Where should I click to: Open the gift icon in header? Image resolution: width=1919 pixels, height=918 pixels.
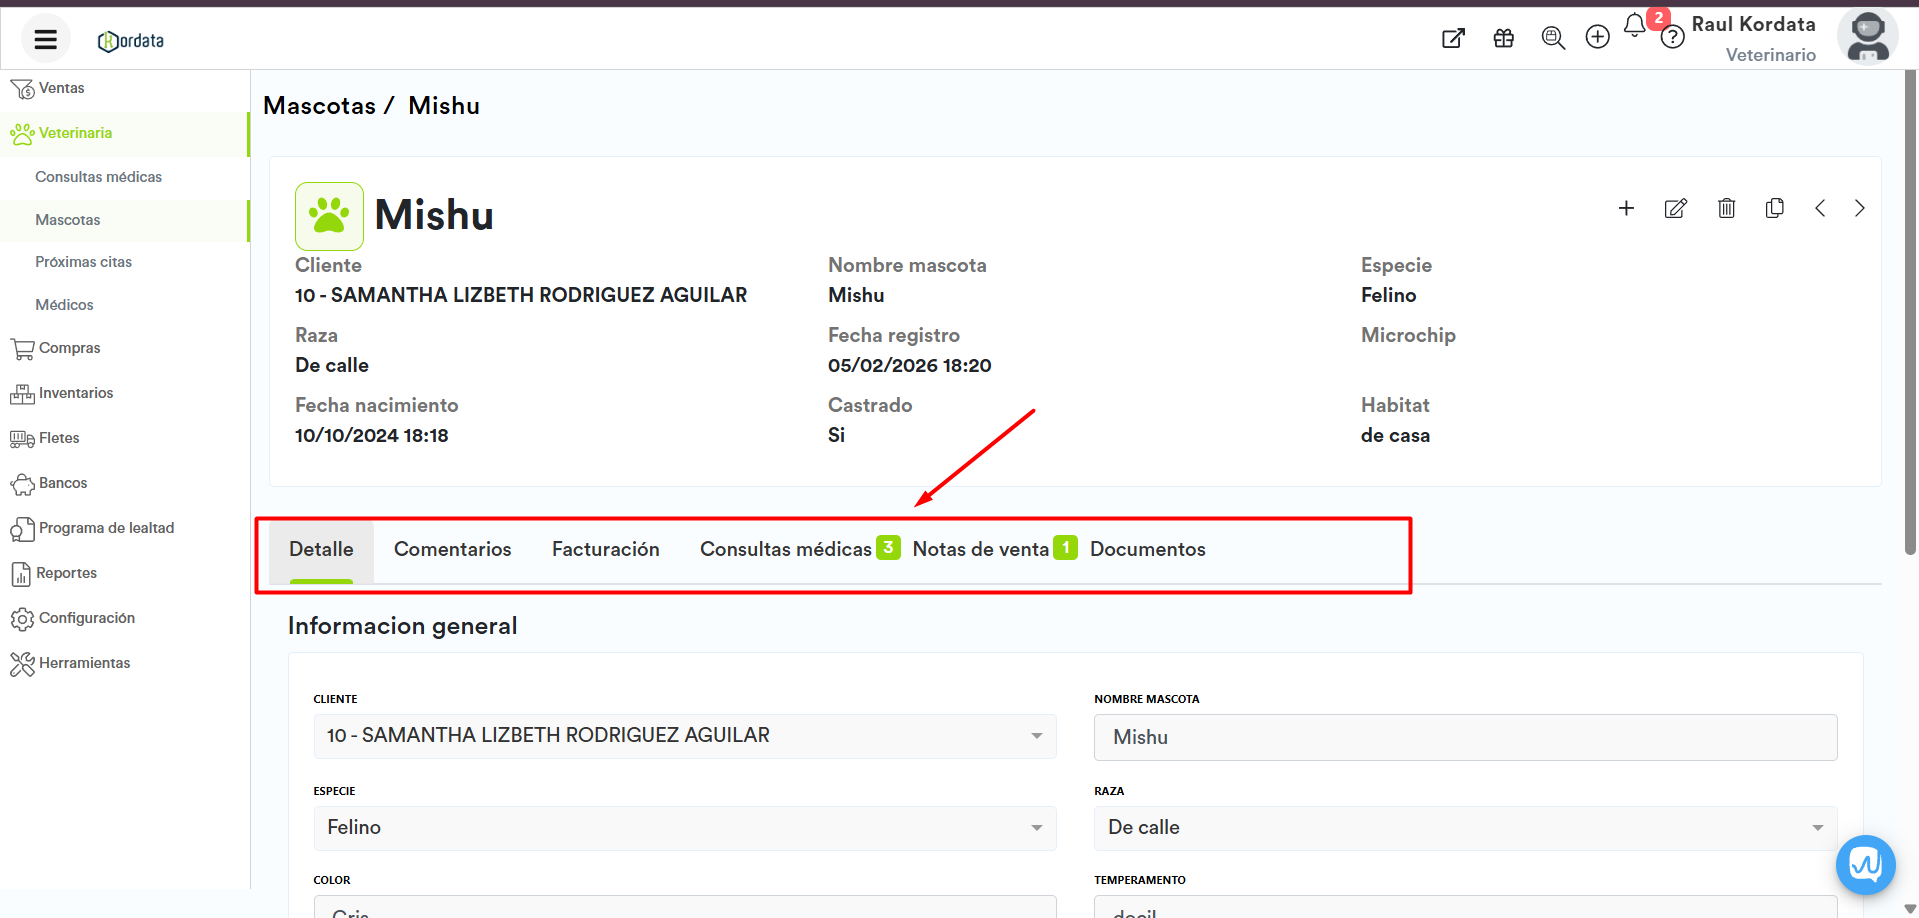click(x=1503, y=38)
